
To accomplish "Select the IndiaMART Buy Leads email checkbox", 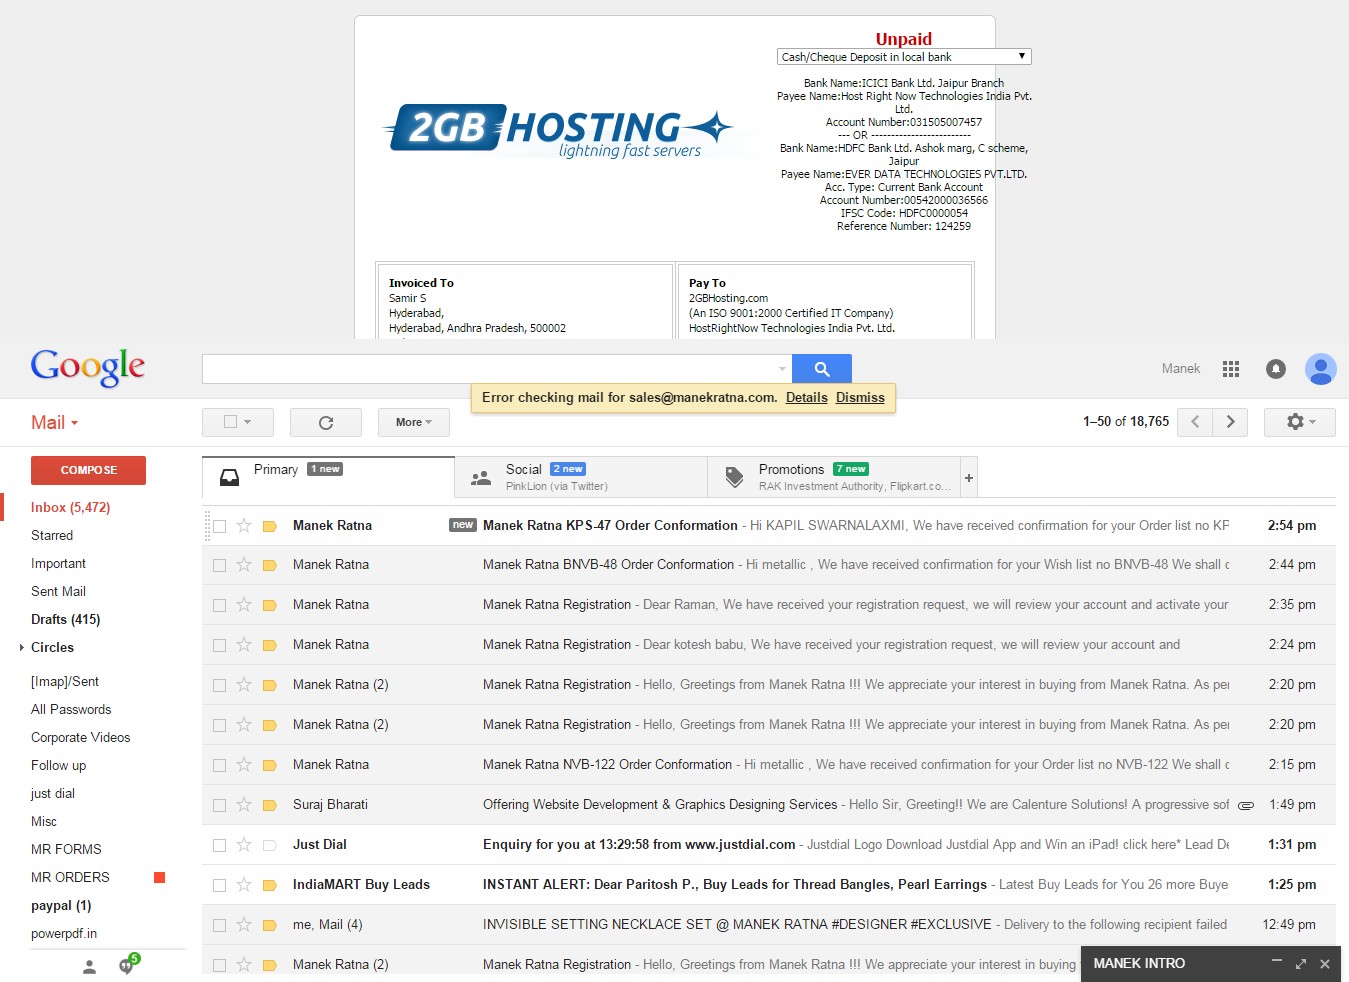I will (219, 886).
